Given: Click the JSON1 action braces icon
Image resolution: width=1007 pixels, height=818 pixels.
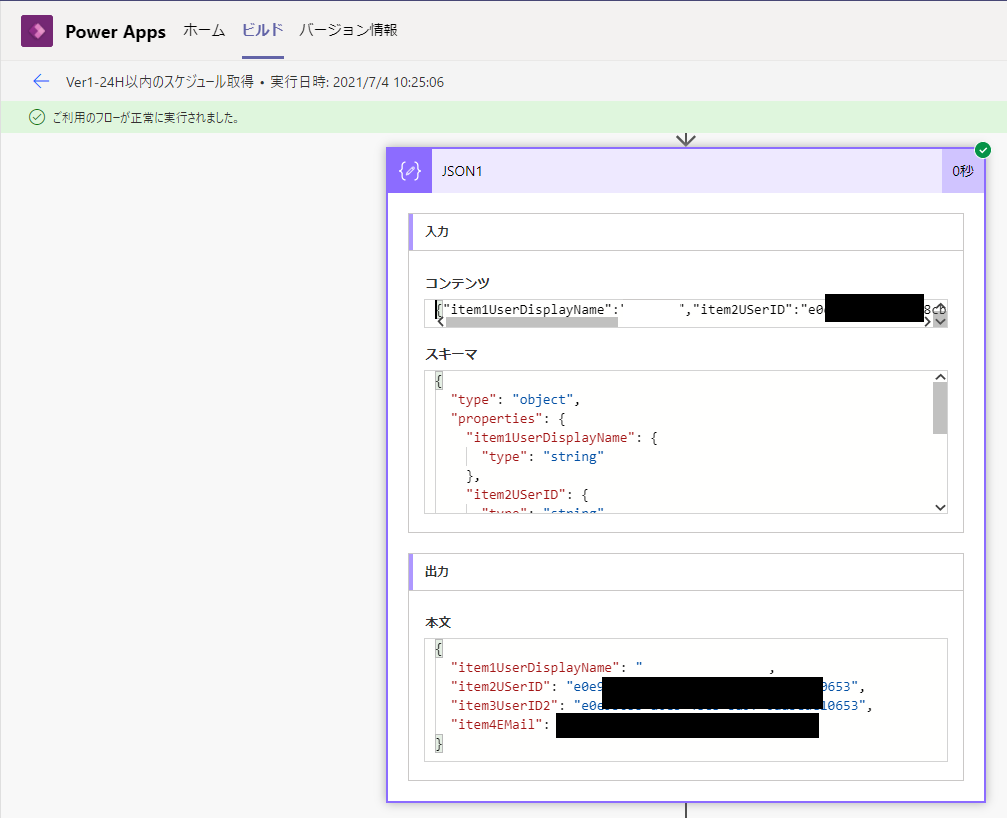Looking at the screenshot, I should (x=410, y=171).
